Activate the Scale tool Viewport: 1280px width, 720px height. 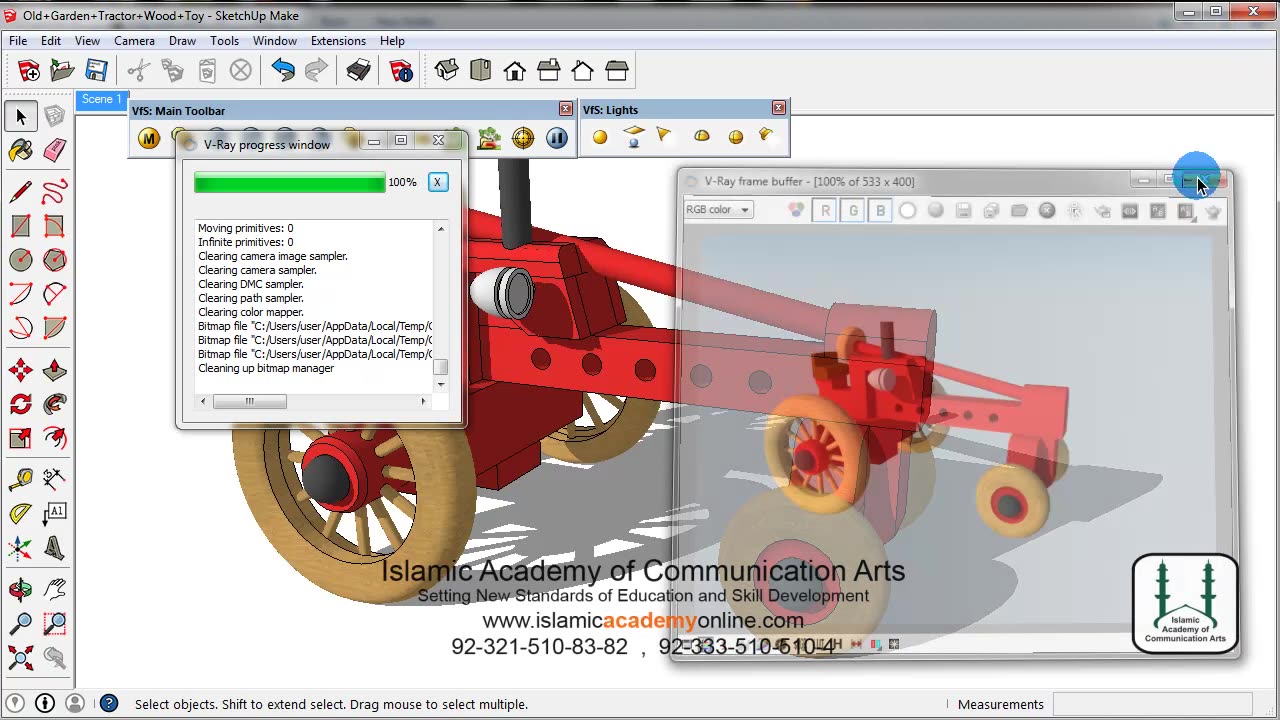(x=20, y=438)
